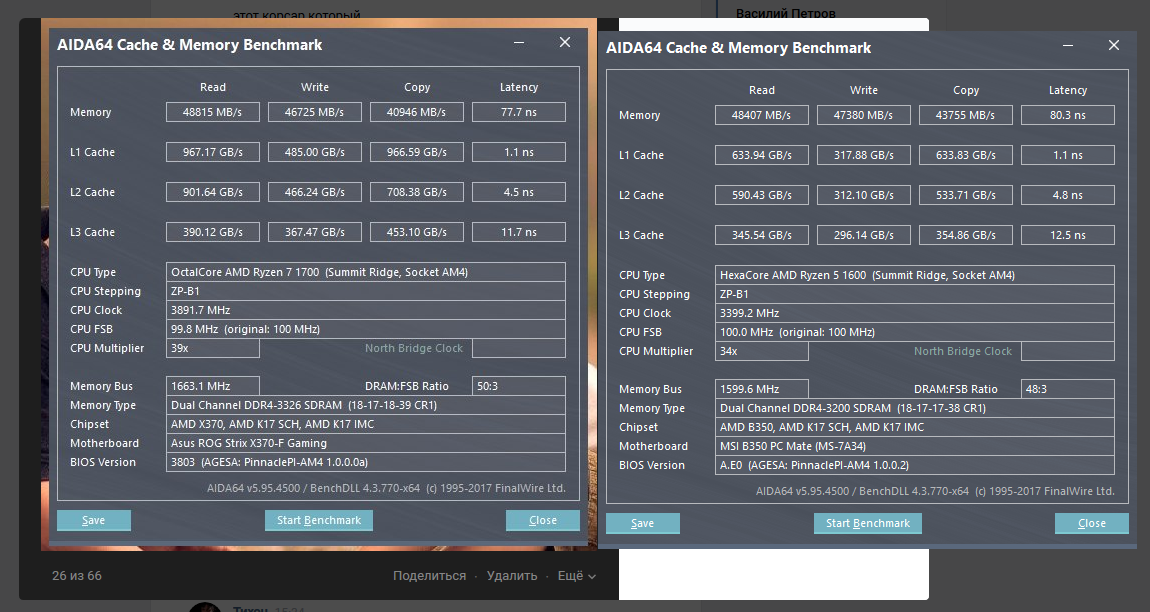Screen dimensions: 1150x612
Task: Click CPU FSB value 99.8 MHz
Action: click(x=366, y=329)
